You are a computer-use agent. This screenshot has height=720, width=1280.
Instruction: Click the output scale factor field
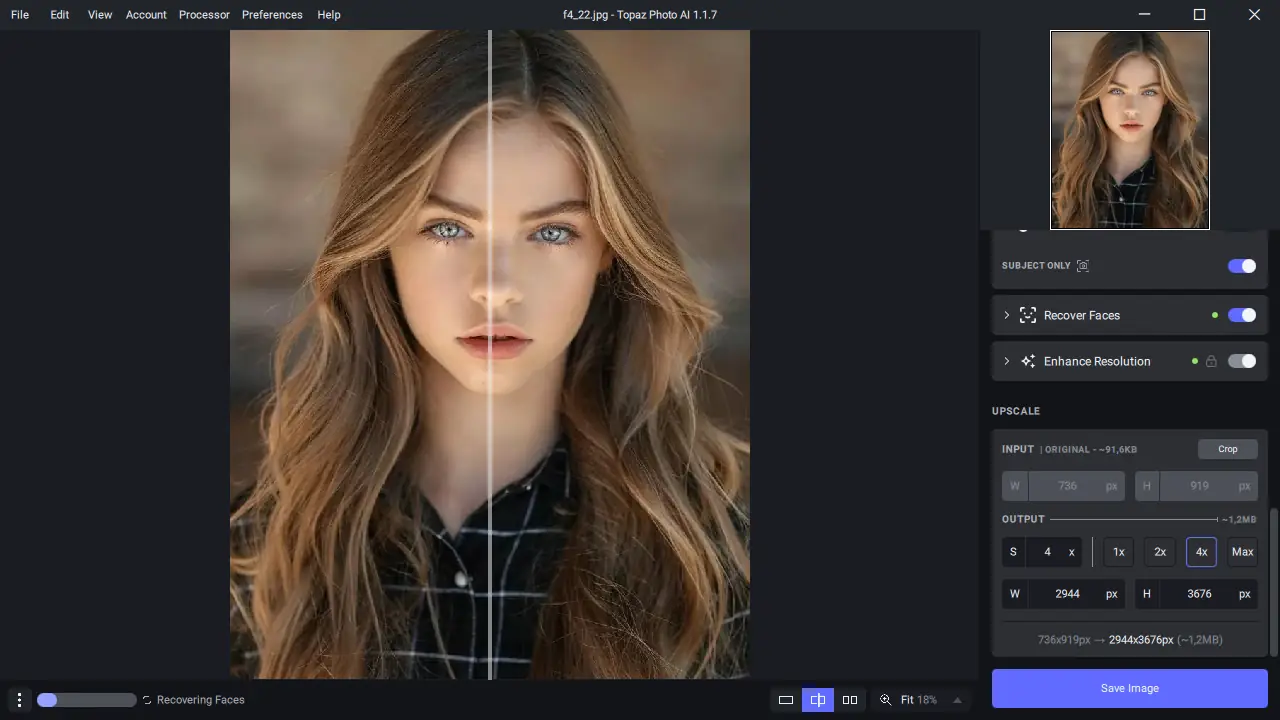(x=1042, y=552)
